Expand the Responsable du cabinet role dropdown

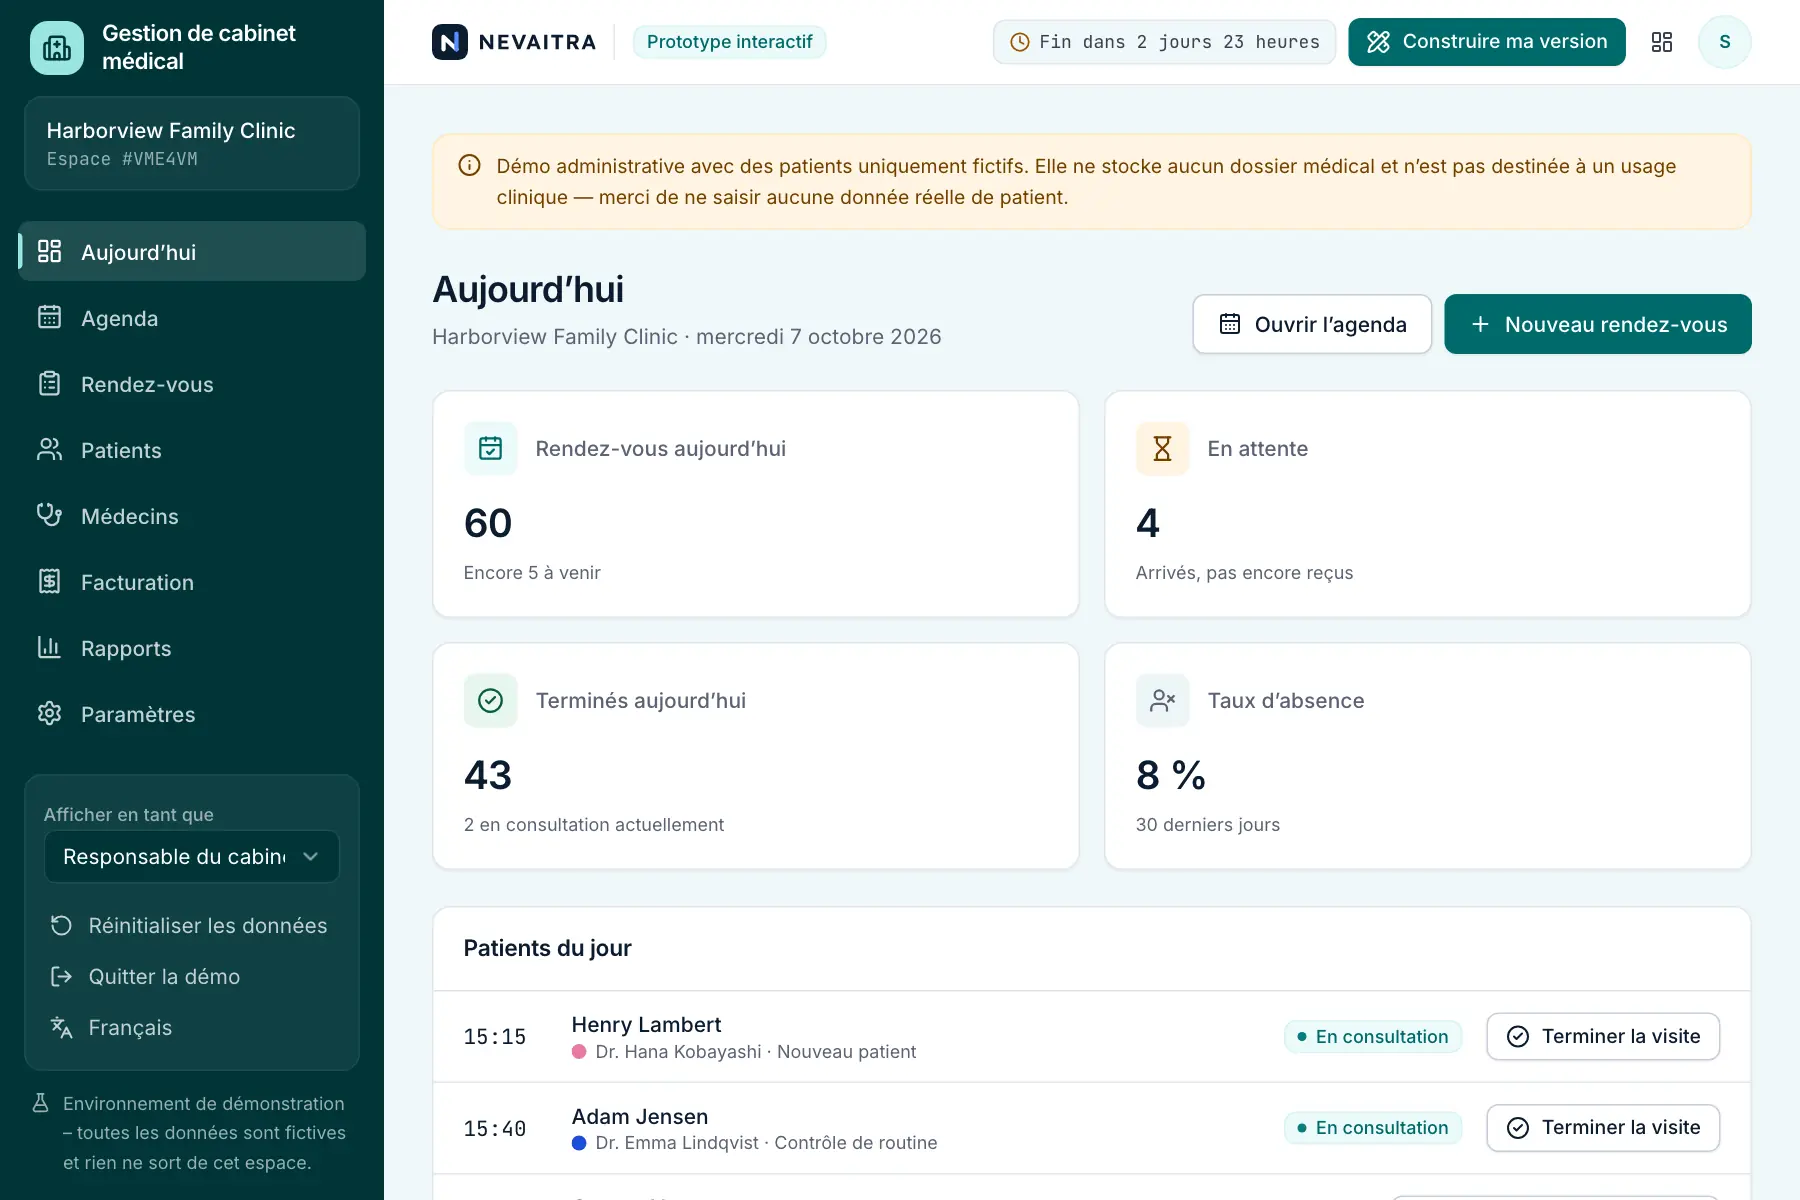tap(192, 857)
